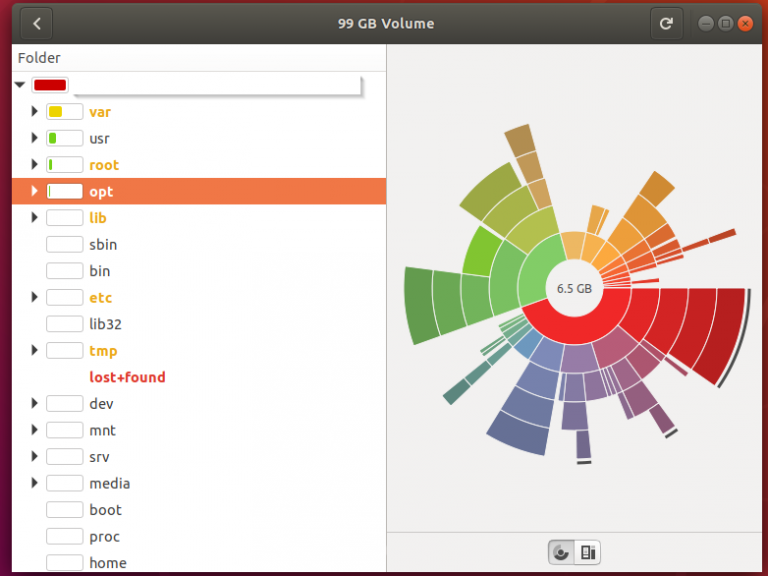Viewport: 768px width, 576px height.
Task: Switch to treemap chart view
Action: (x=588, y=551)
